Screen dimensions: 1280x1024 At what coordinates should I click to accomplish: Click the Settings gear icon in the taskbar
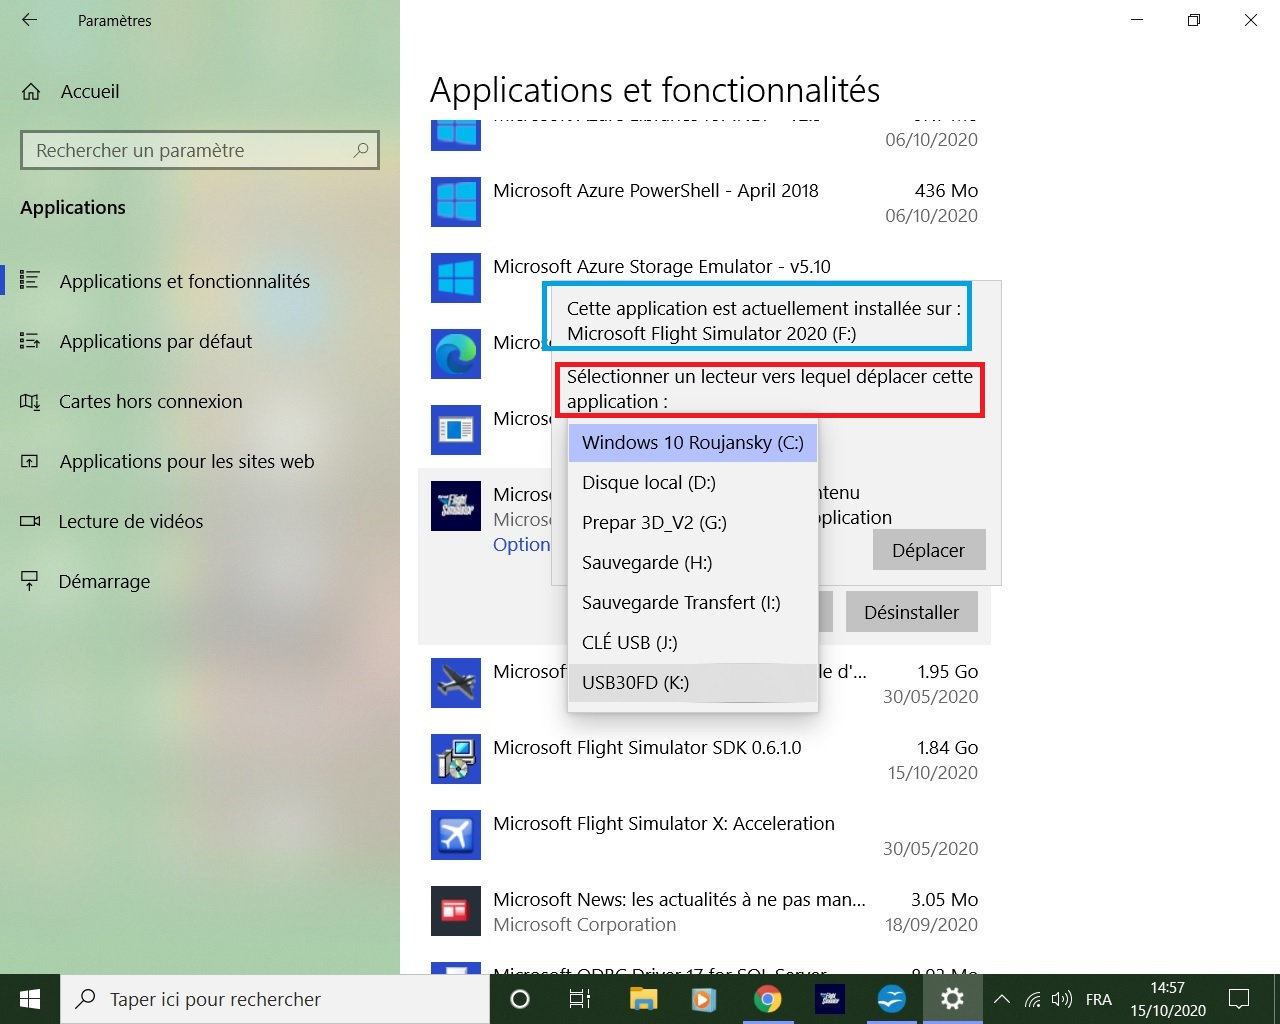click(952, 999)
